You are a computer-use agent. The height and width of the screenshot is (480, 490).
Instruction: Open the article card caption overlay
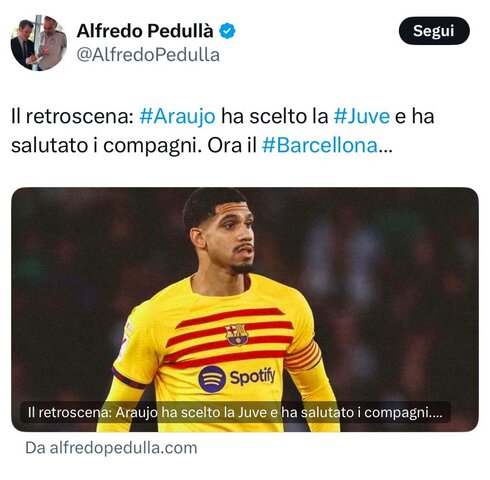pyautogui.click(x=235, y=413)
